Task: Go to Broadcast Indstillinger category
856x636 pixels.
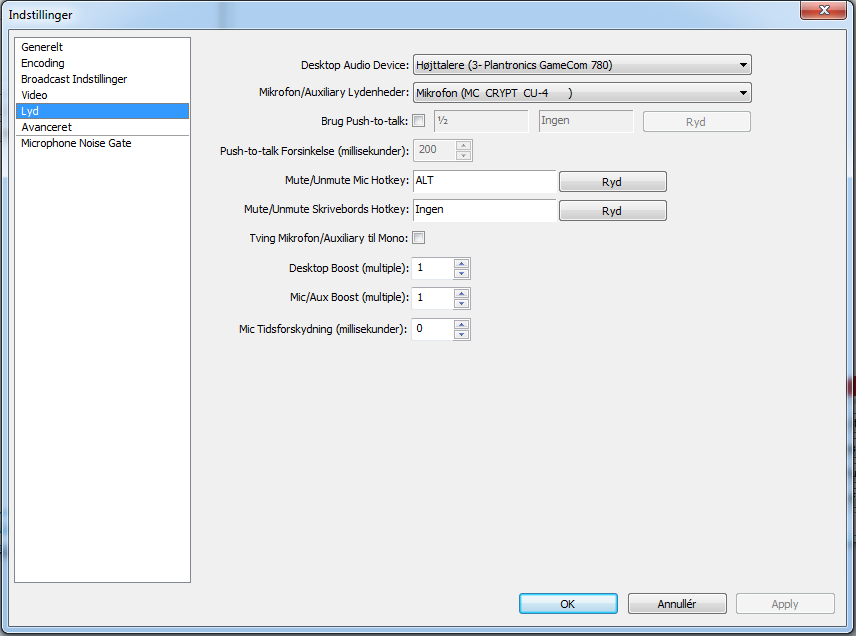Action: tap(74, 79)
